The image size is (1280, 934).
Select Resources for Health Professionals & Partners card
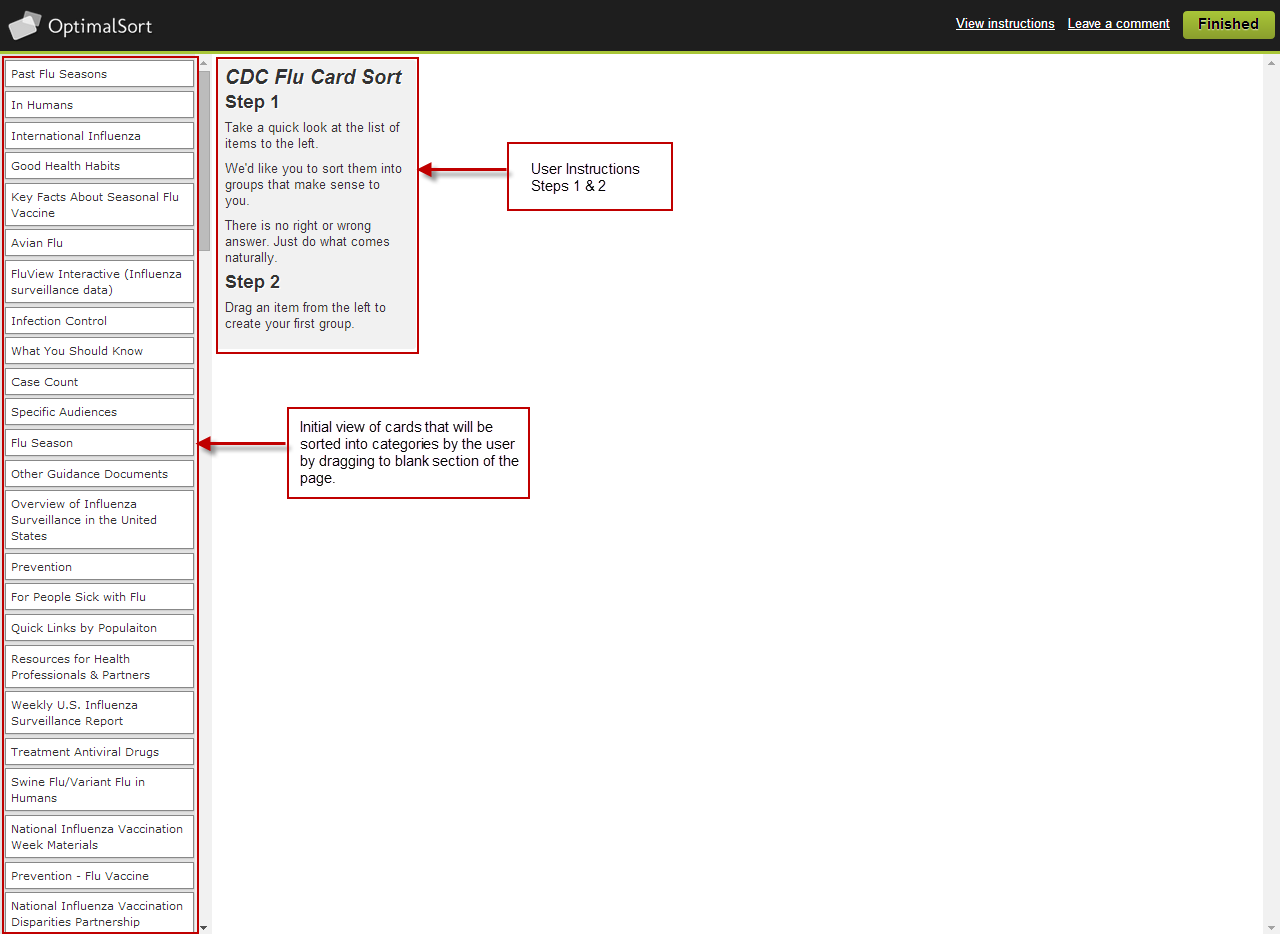click(x=99, y=667)
